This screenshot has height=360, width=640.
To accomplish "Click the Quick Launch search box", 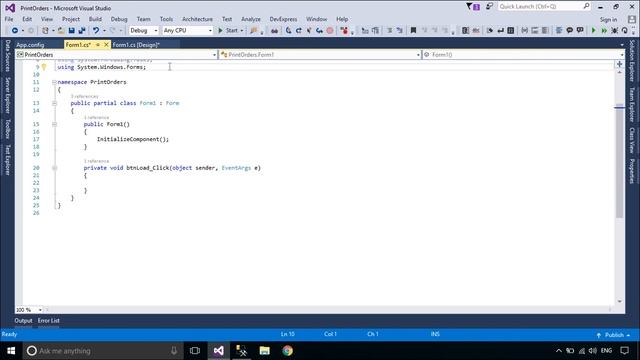I will (544, 7).
